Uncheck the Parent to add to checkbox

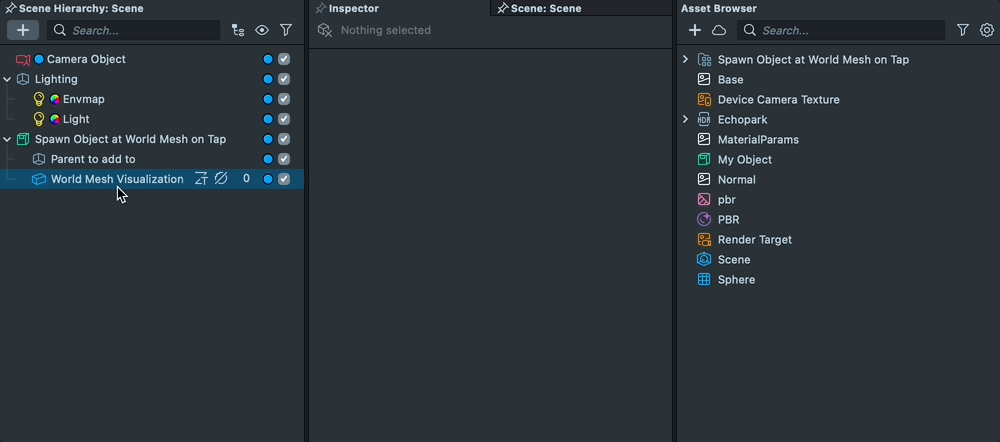coord(284,159)
